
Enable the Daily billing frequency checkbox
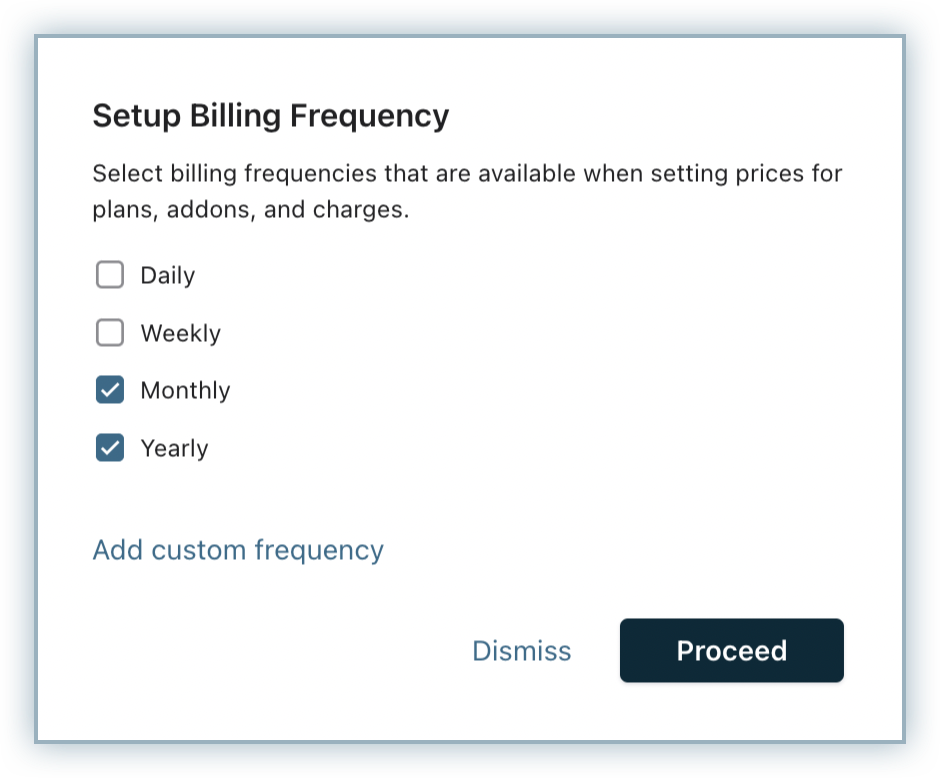110,275
